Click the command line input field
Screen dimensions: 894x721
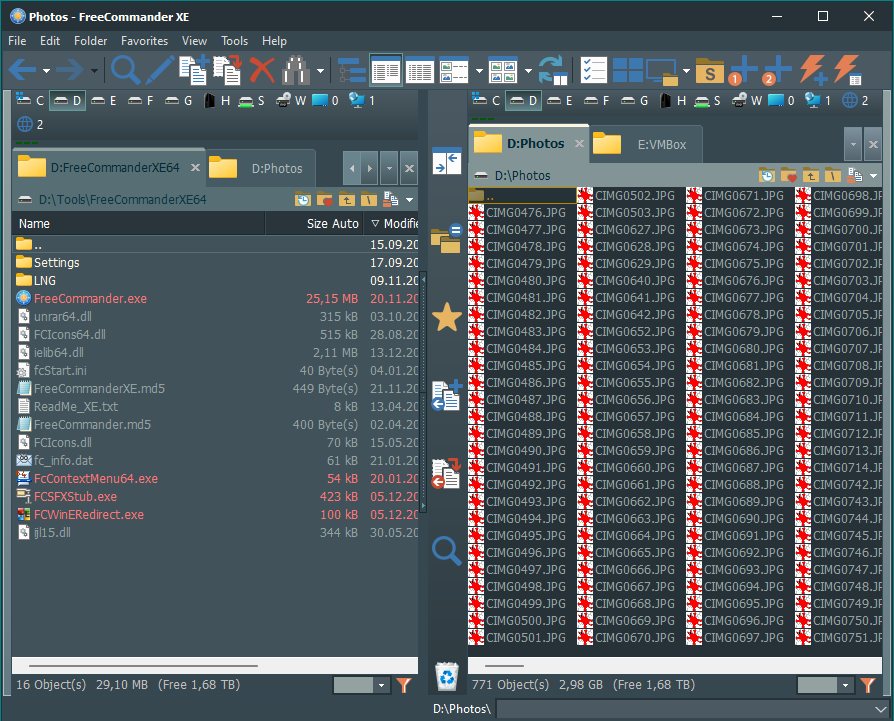coord(684,709)
